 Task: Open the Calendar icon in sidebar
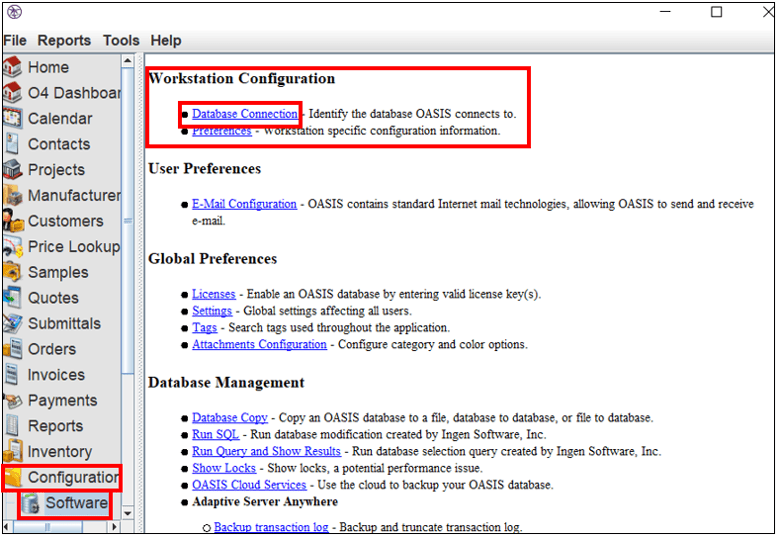[x=12, y=118]
